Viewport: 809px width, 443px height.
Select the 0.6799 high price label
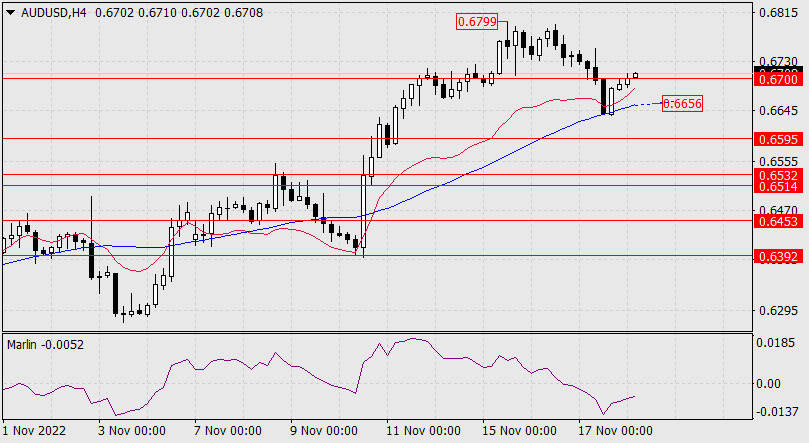(x=475, y=21)
